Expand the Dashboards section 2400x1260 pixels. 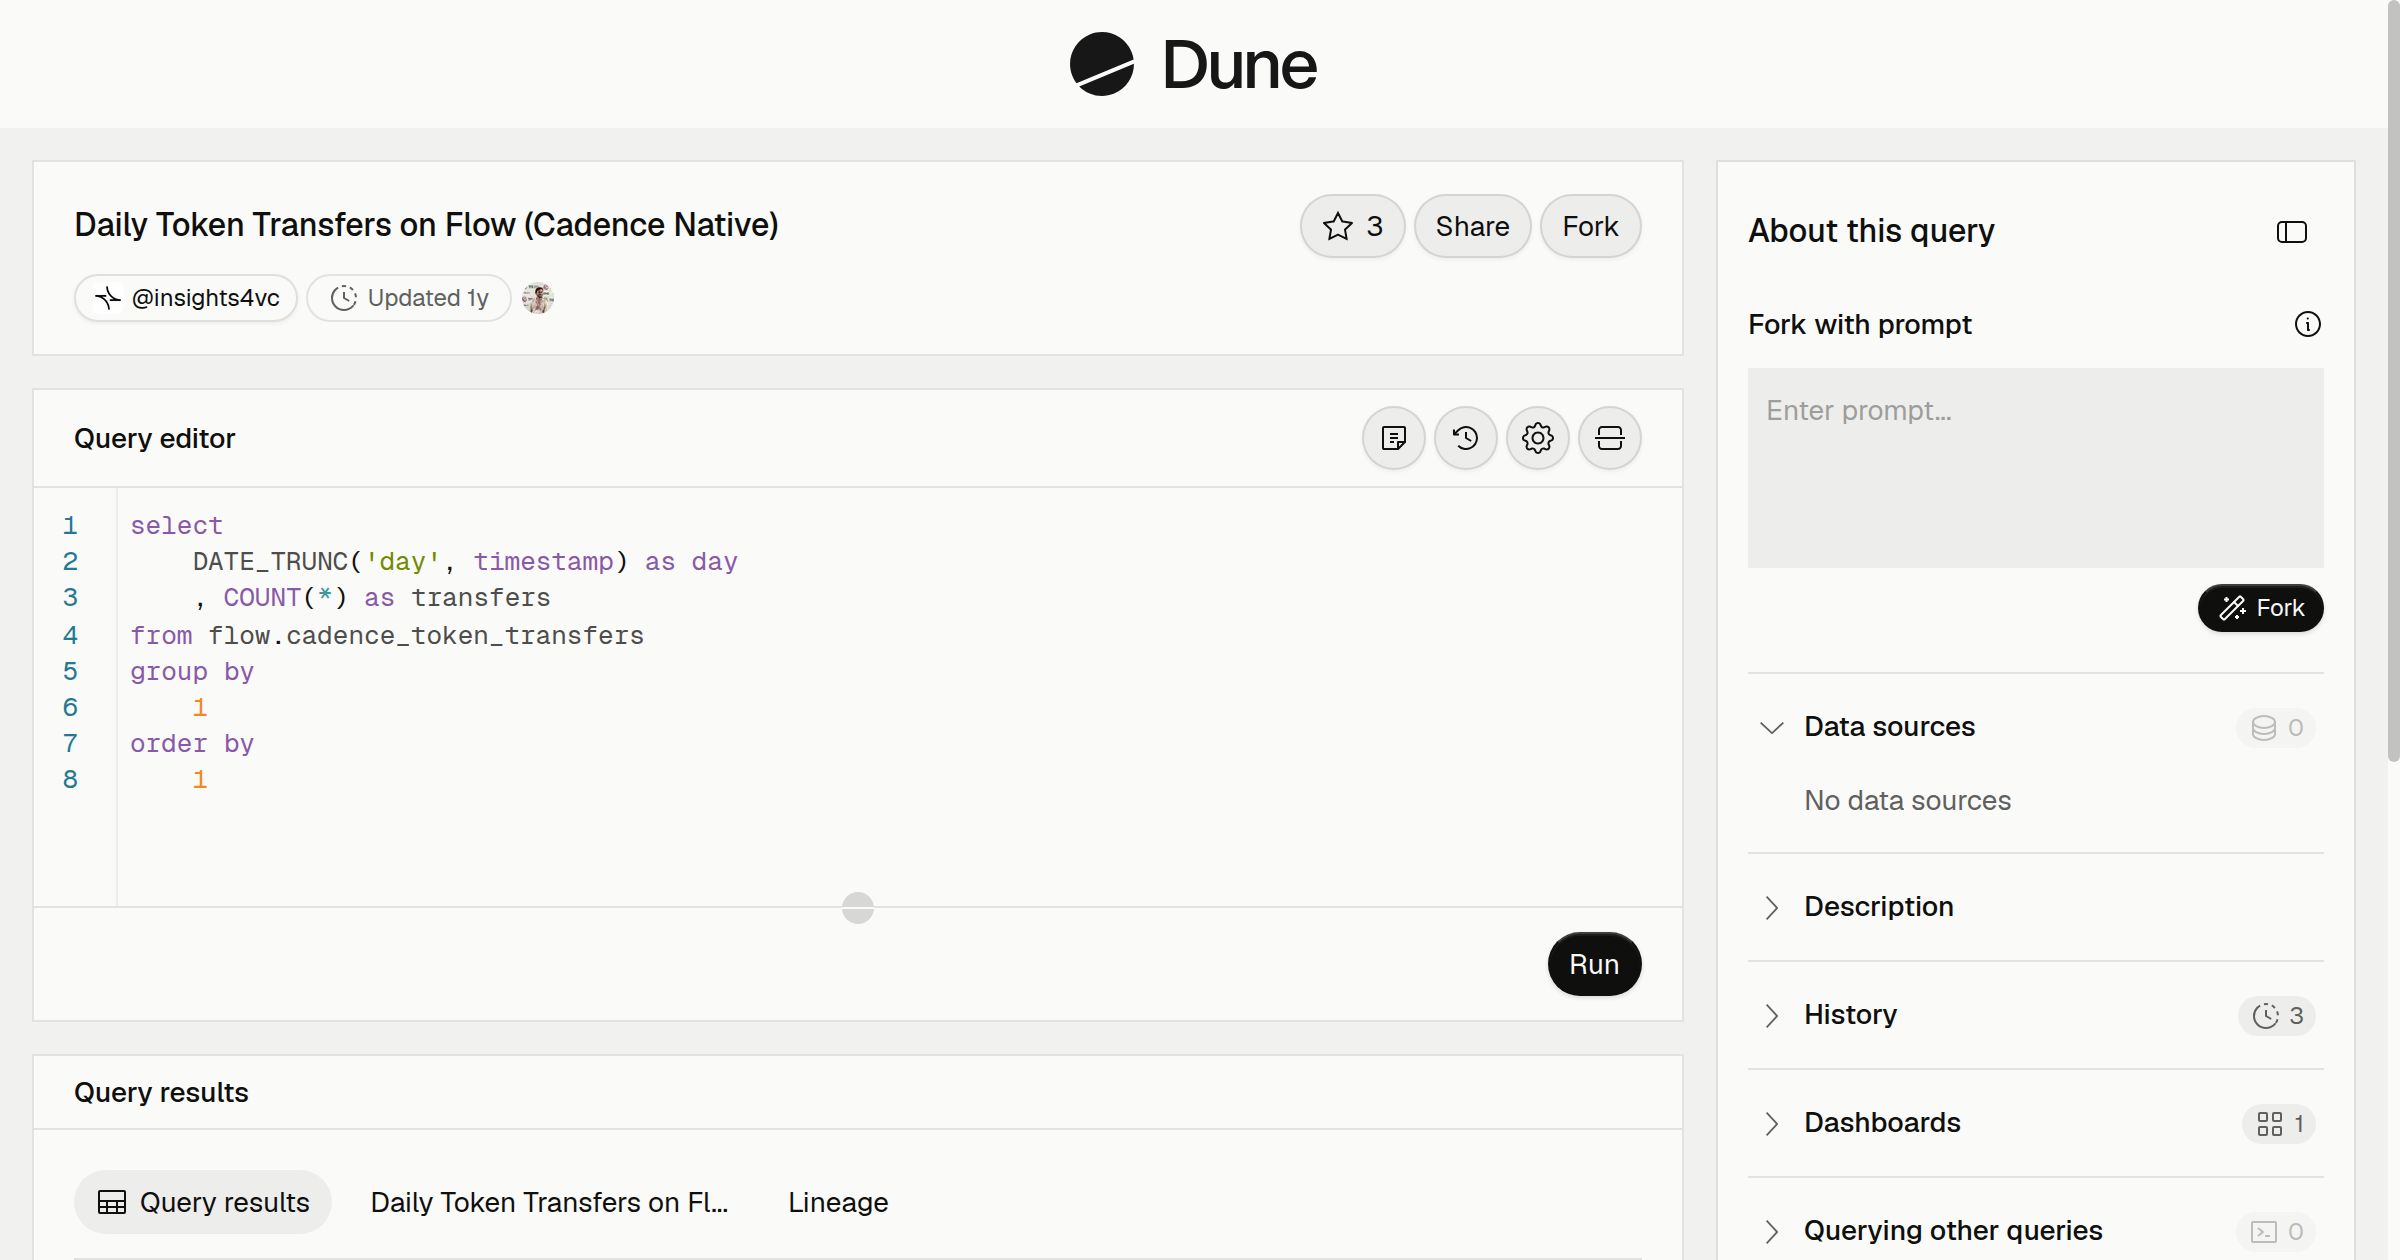tap(2036, 1123)
